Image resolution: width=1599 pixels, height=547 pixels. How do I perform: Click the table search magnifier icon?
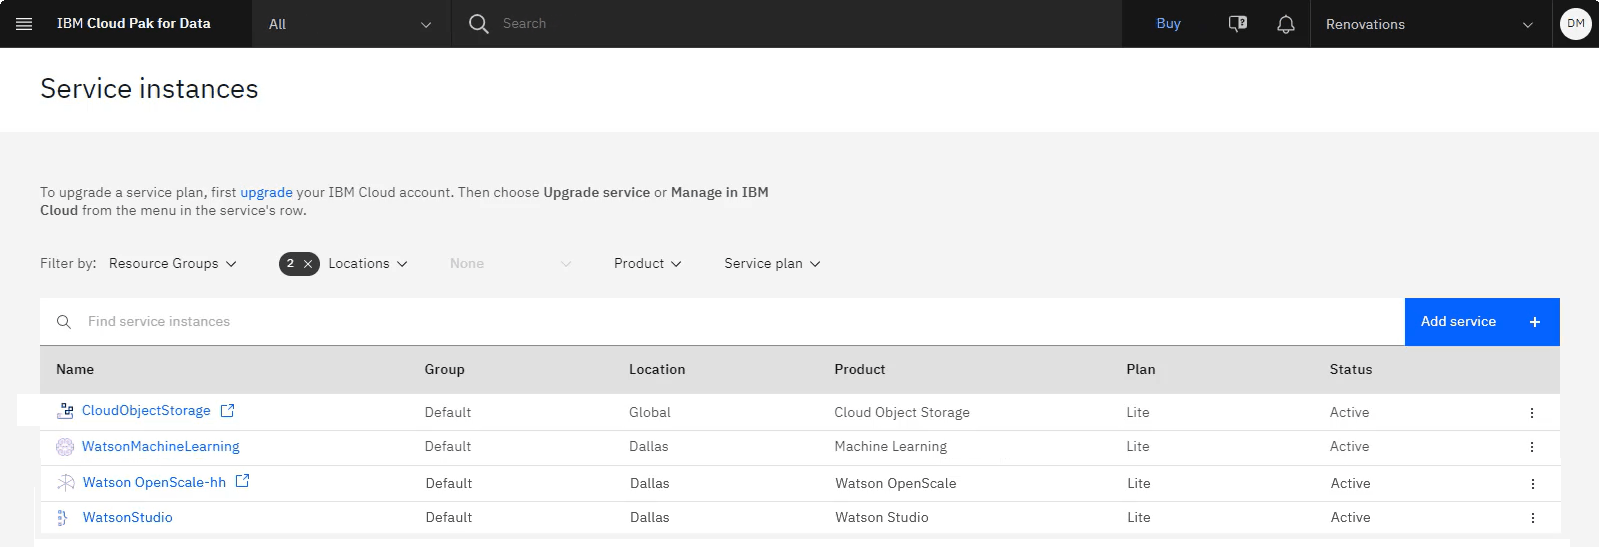click(64, 322)
